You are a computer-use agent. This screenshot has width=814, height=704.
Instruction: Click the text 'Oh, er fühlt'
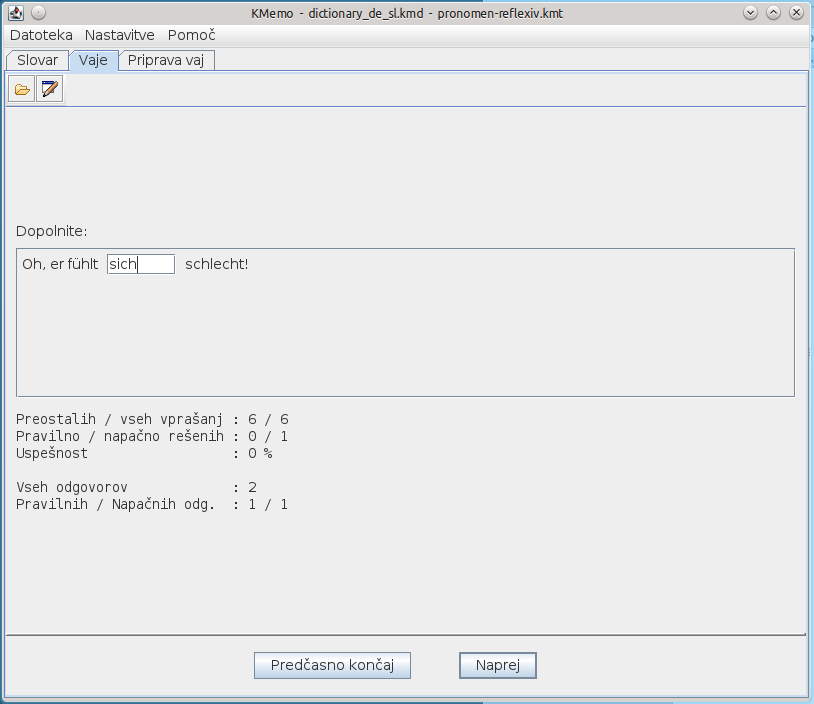tap(60, 264)
